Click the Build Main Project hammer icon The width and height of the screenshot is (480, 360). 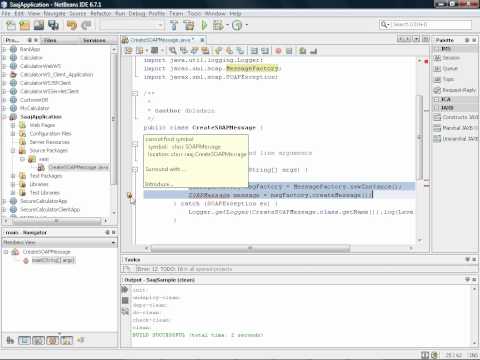click(174, 25)
